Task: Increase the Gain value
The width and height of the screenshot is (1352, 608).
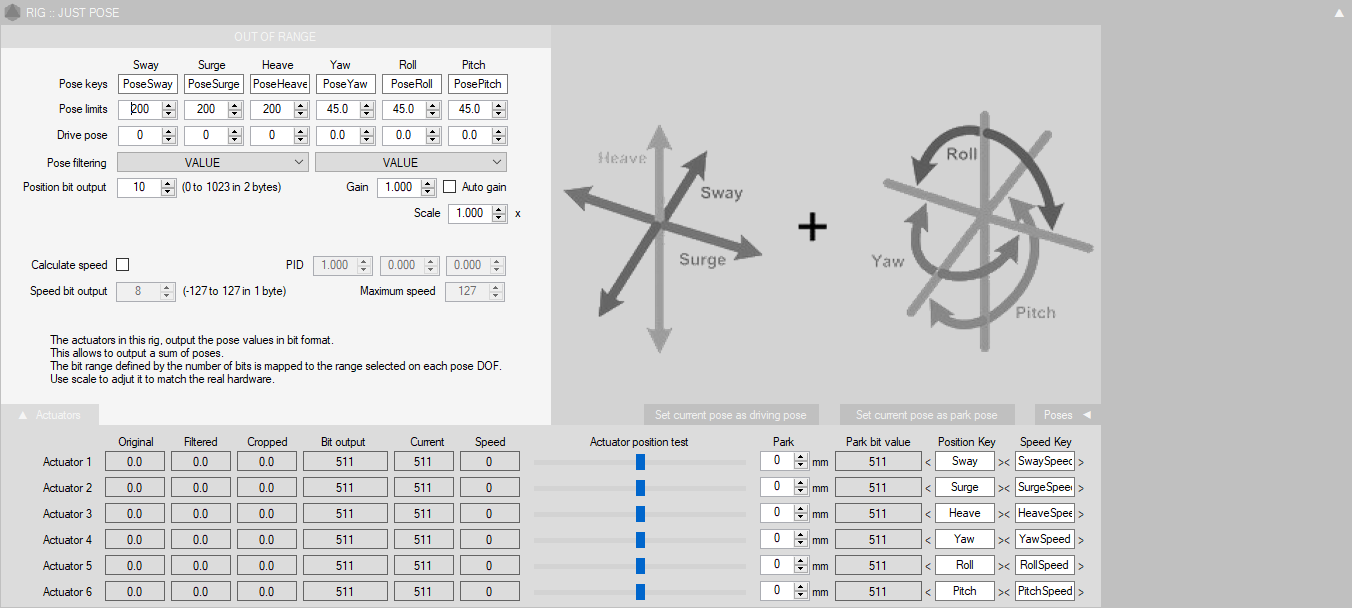Action: [x=428, y=183]
